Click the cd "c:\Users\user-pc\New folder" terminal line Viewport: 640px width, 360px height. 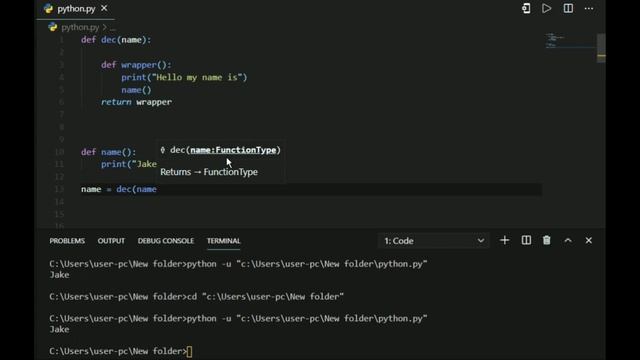click(196, 297)
